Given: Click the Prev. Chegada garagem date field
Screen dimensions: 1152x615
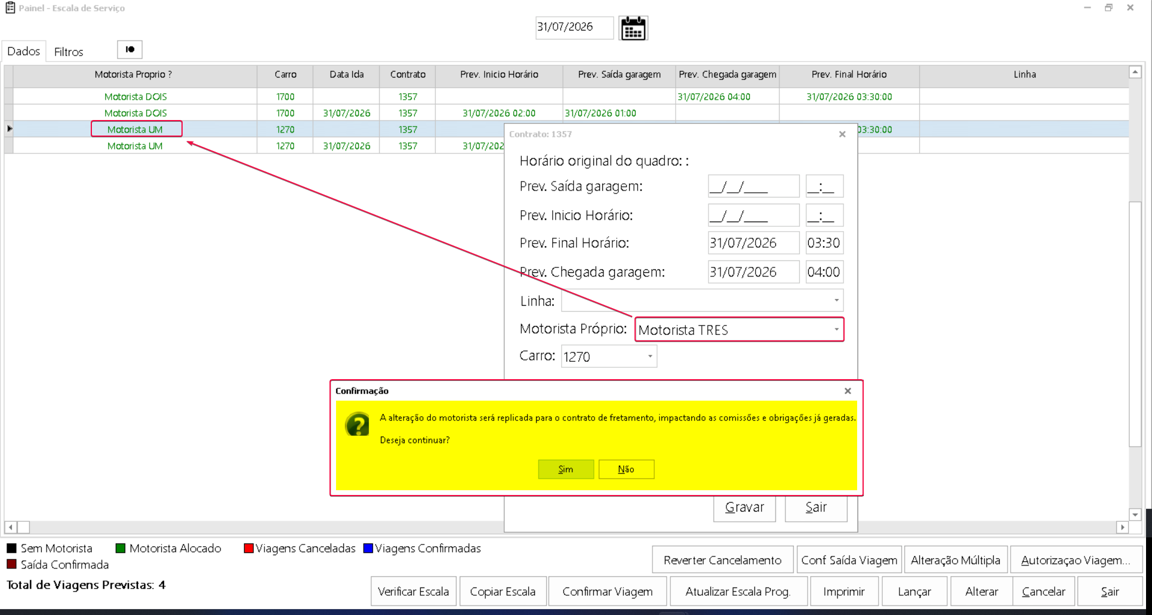Looking at the screenshot, I should [754, 272].
